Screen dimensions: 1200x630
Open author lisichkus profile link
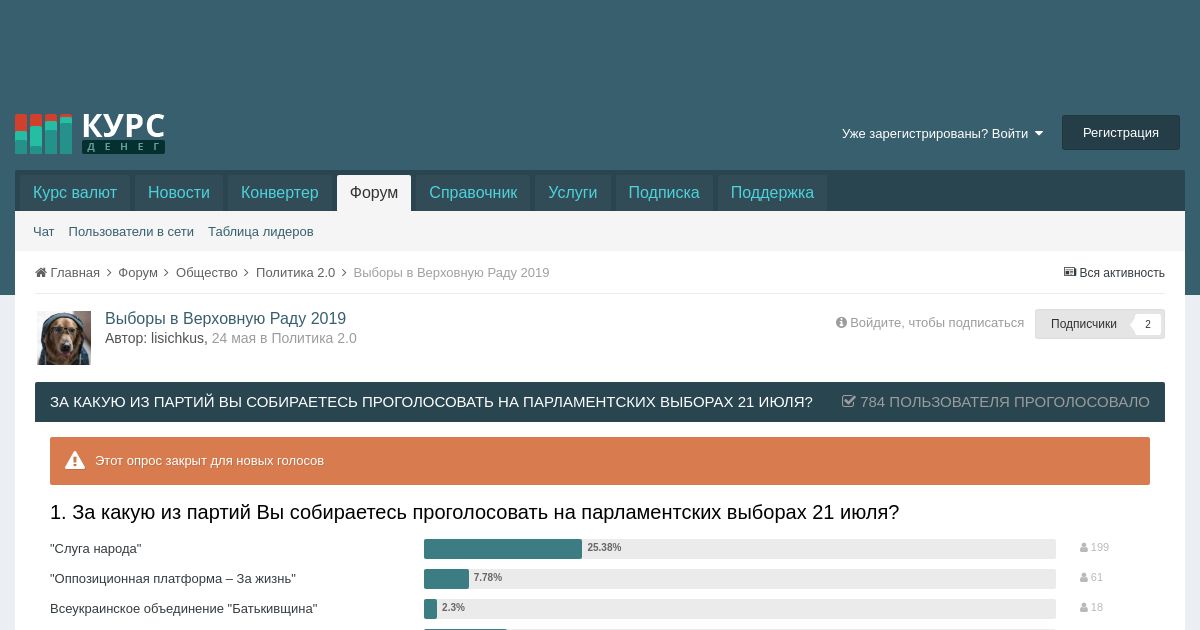[177, 338]
